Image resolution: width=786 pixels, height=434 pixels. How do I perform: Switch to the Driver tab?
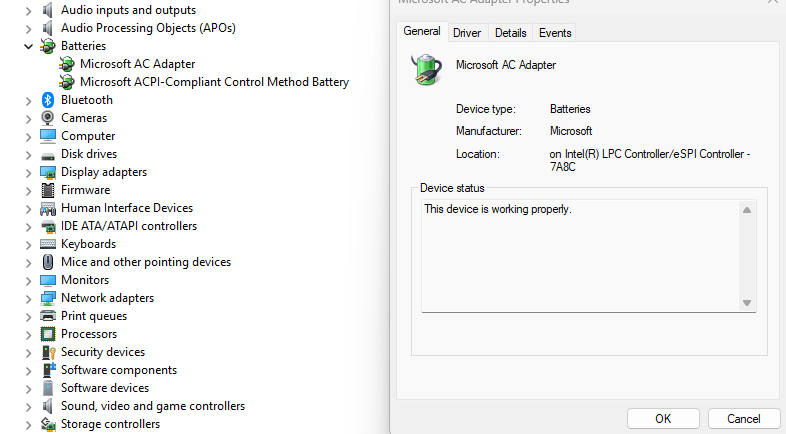467,33
